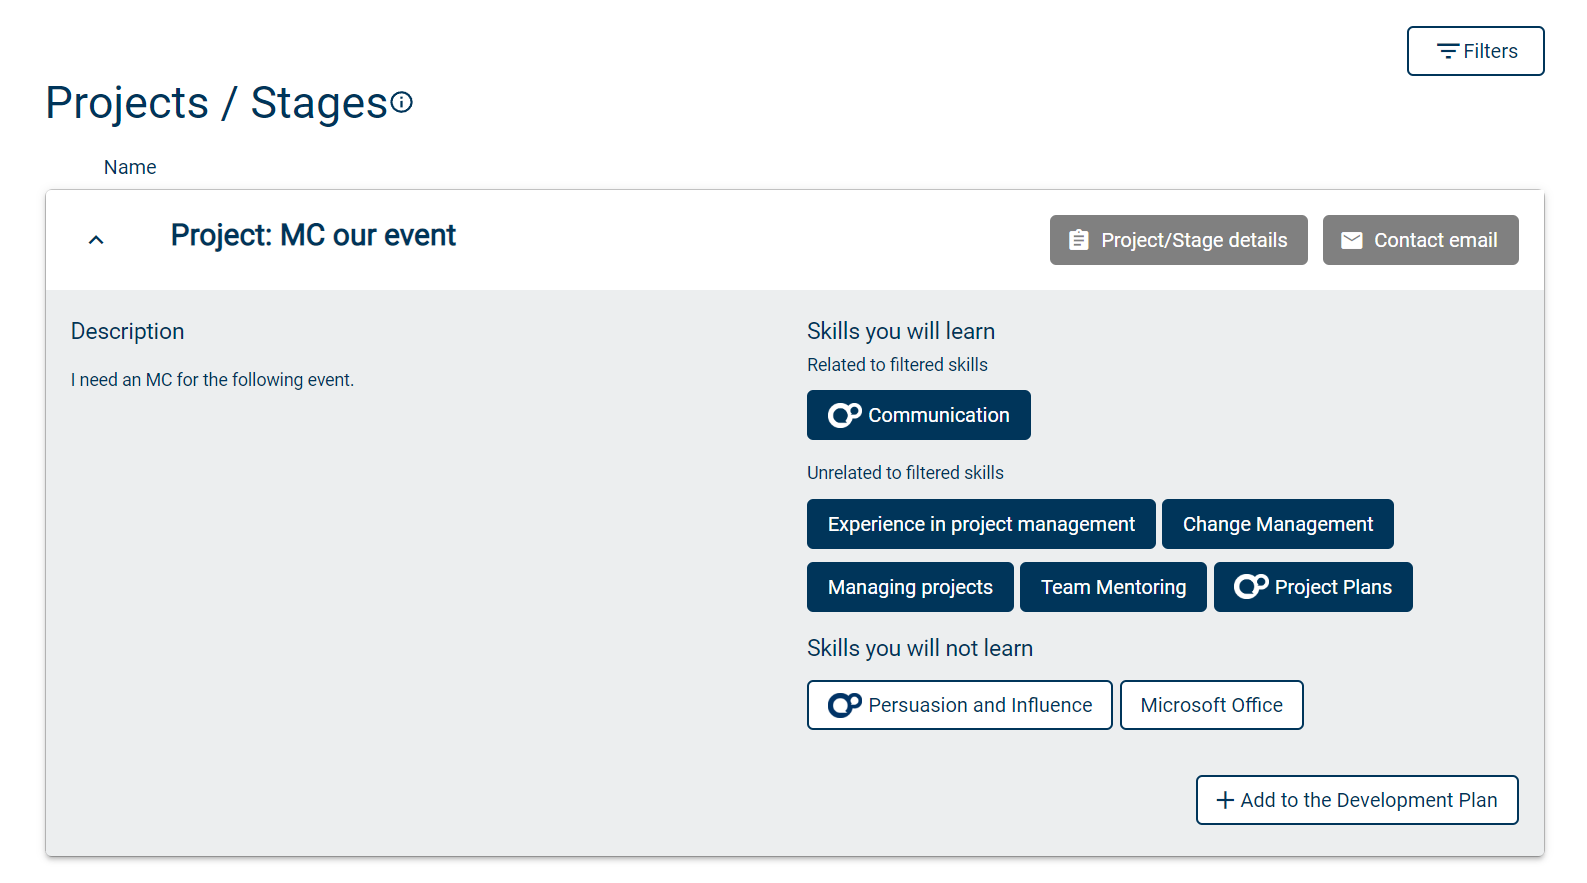
Task: Click the plus icon for Development Plan
Action: coord(1225,800)
